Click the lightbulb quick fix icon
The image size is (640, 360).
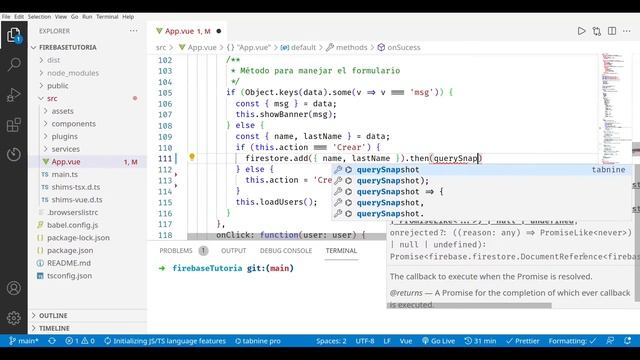click(x=192, y=157)
